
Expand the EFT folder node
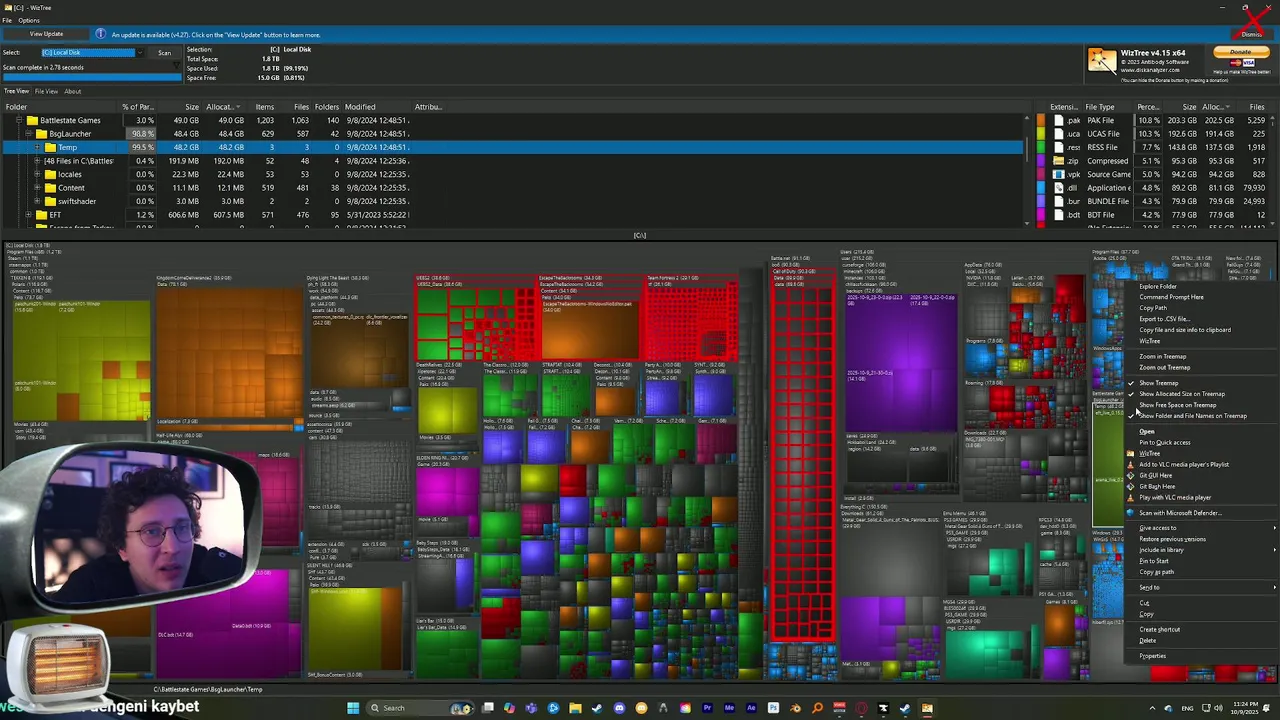click(27, 215)
